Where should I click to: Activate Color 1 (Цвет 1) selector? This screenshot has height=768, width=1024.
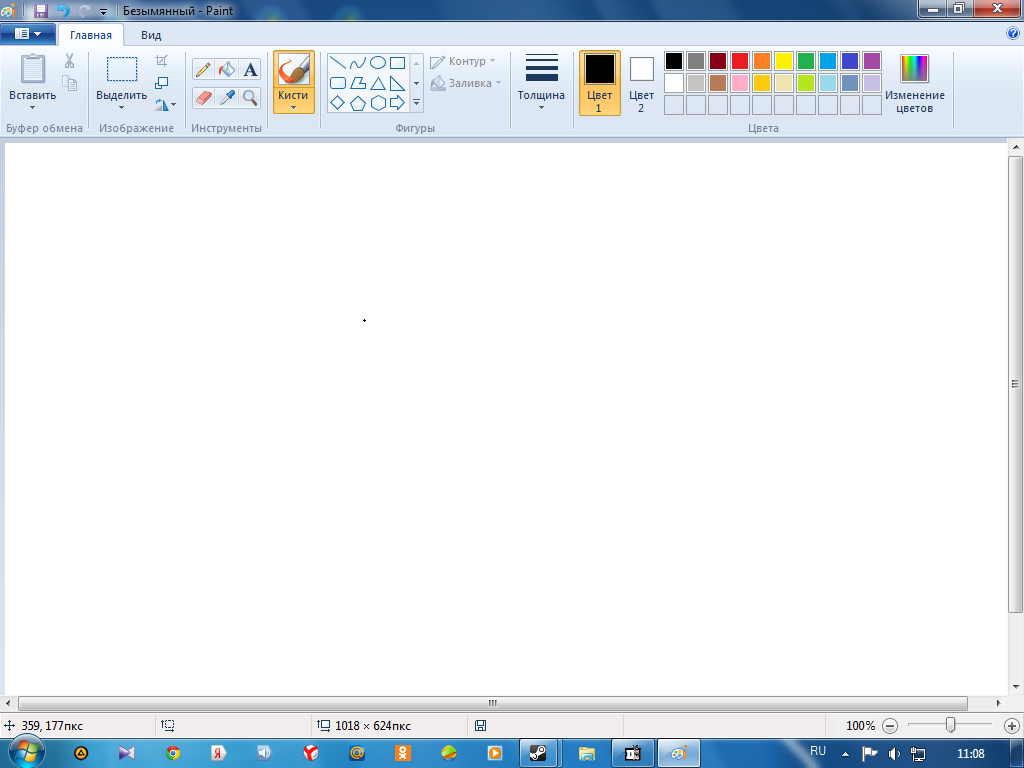600,82
